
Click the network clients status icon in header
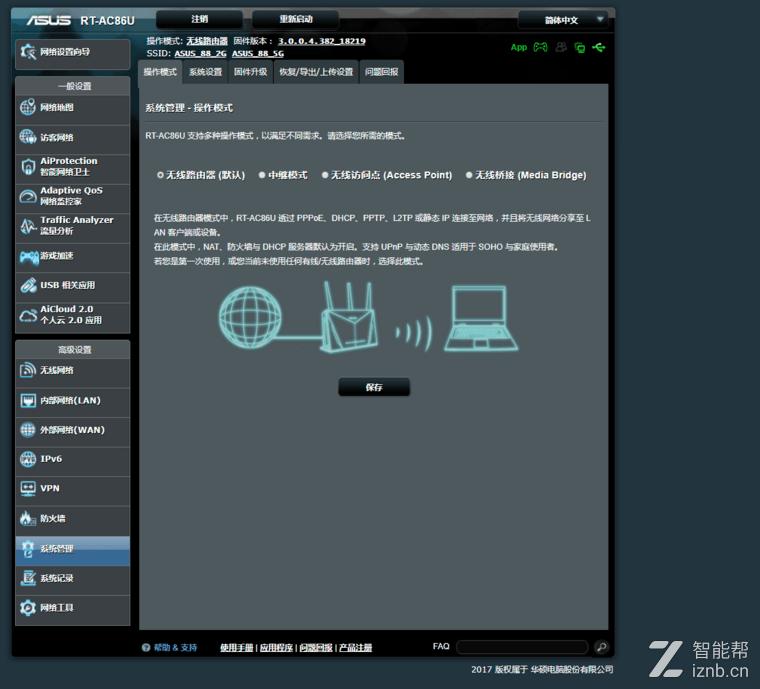pyautogui.click(x=580, y=47)
